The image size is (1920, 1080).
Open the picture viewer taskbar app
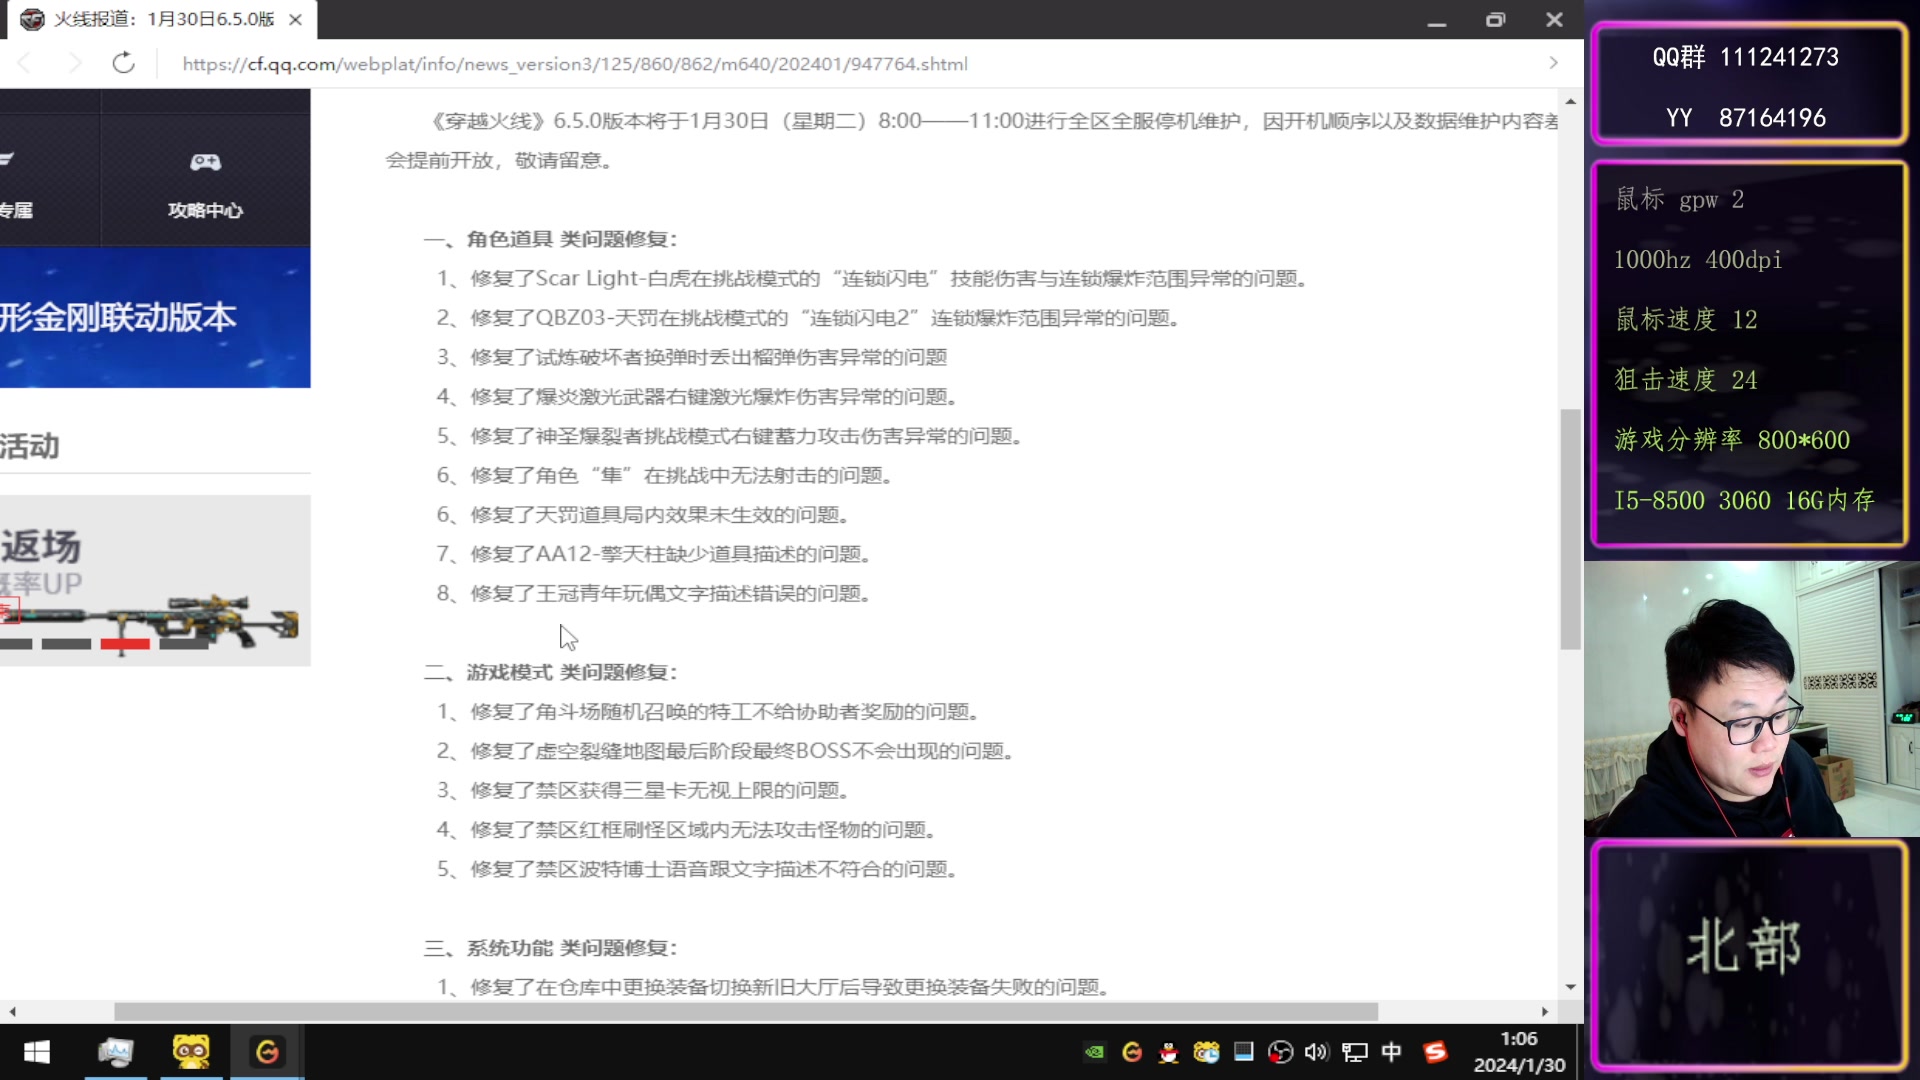click(115, 1052)
